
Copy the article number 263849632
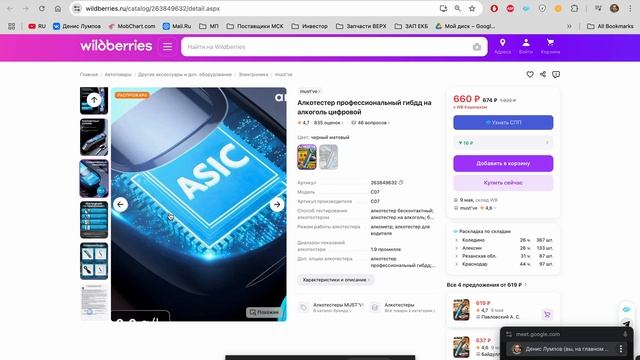401,182
